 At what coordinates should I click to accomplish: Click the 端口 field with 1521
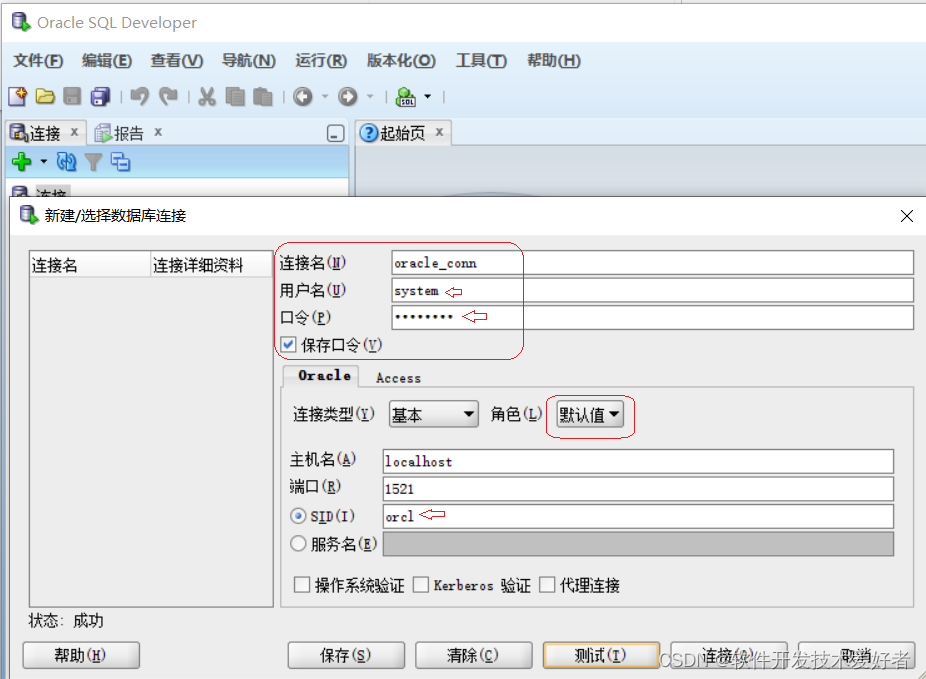click(x=638, y=489)
